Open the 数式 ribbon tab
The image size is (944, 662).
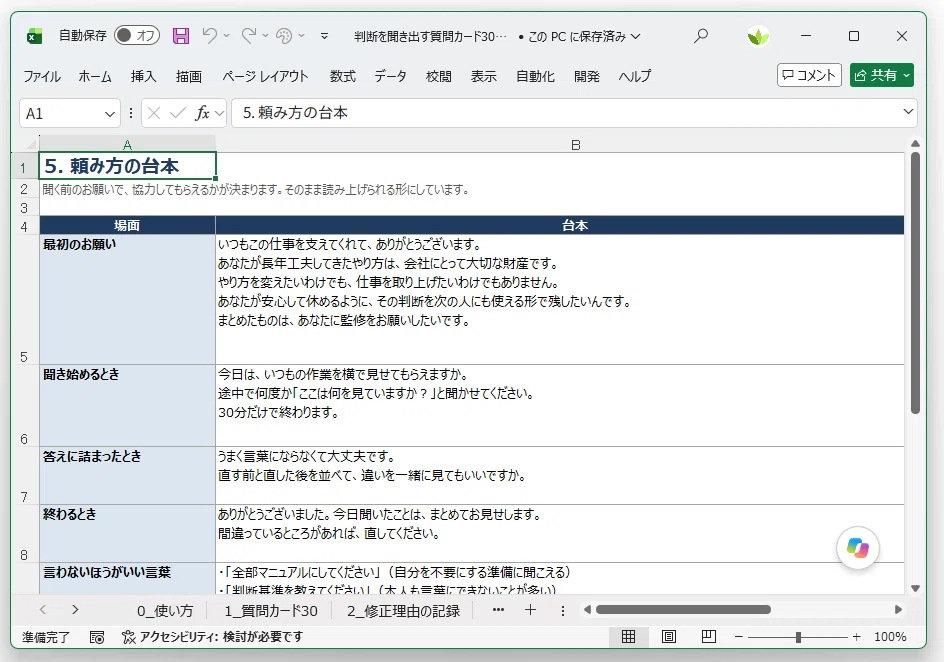(x=343, y=76)
